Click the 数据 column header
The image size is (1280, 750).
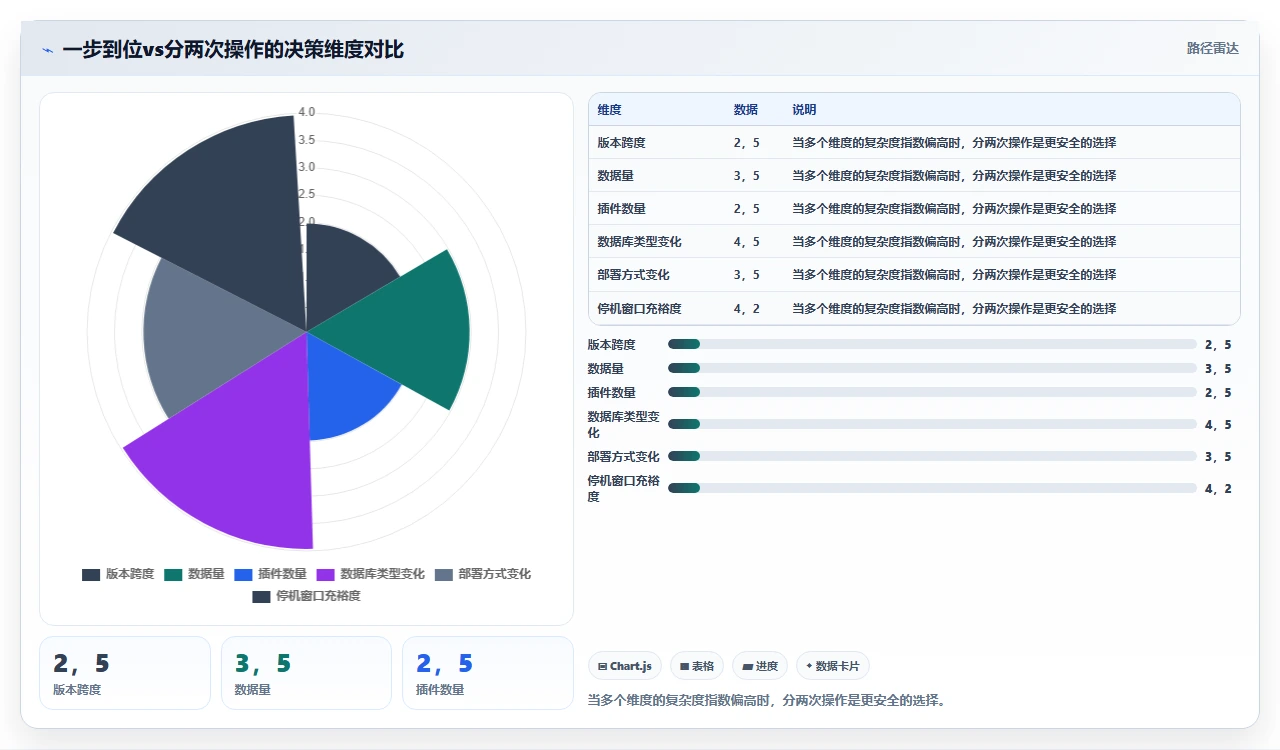(745, 110)
